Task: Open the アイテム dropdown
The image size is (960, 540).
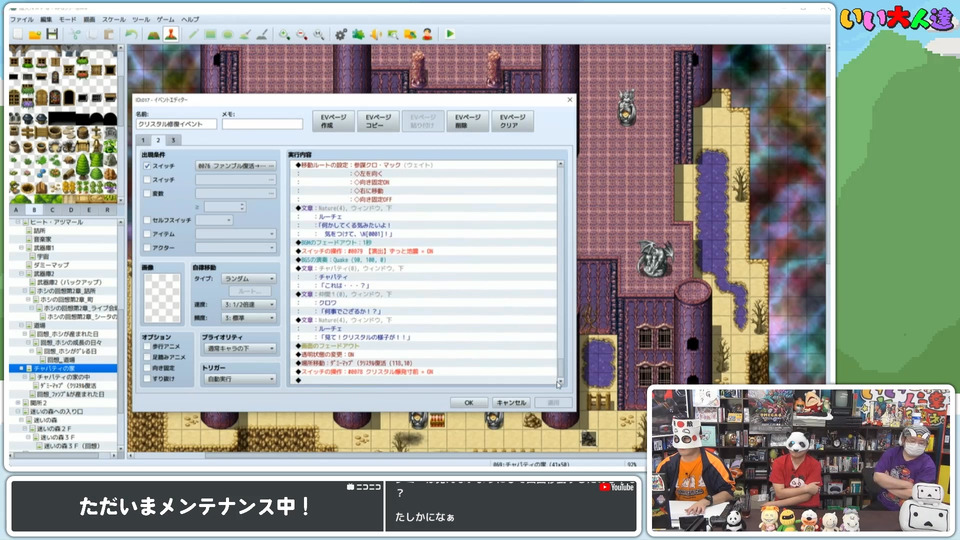Action: coord(236,234)
